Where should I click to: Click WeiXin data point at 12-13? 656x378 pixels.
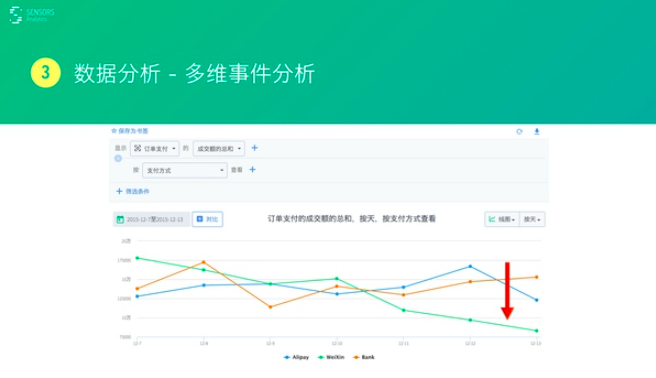click(x=537, y=331)
